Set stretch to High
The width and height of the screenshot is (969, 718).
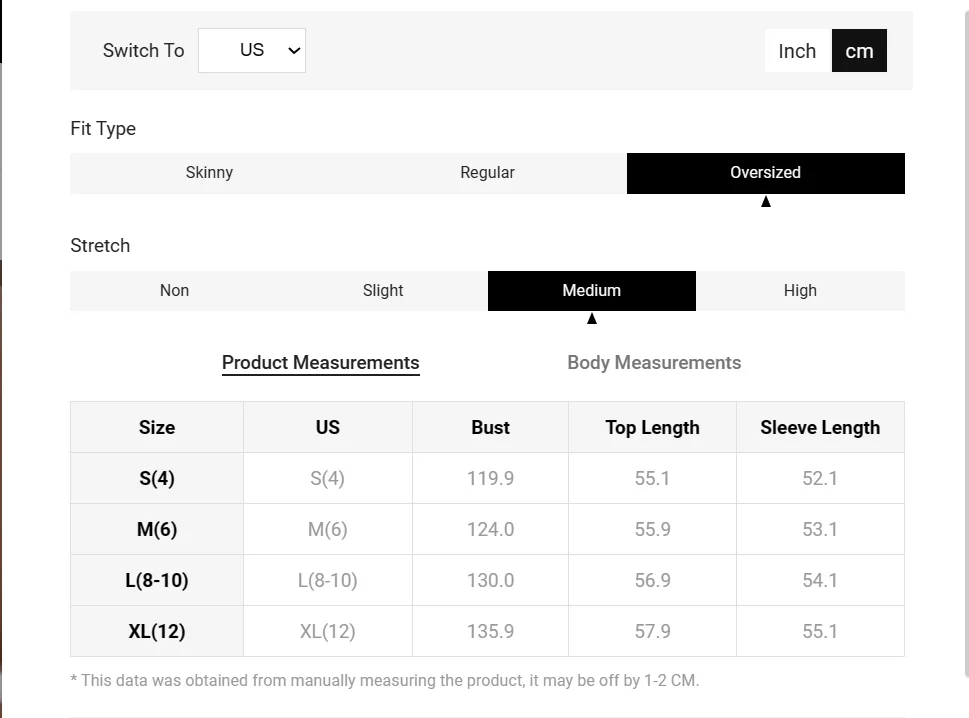[800, 291]
